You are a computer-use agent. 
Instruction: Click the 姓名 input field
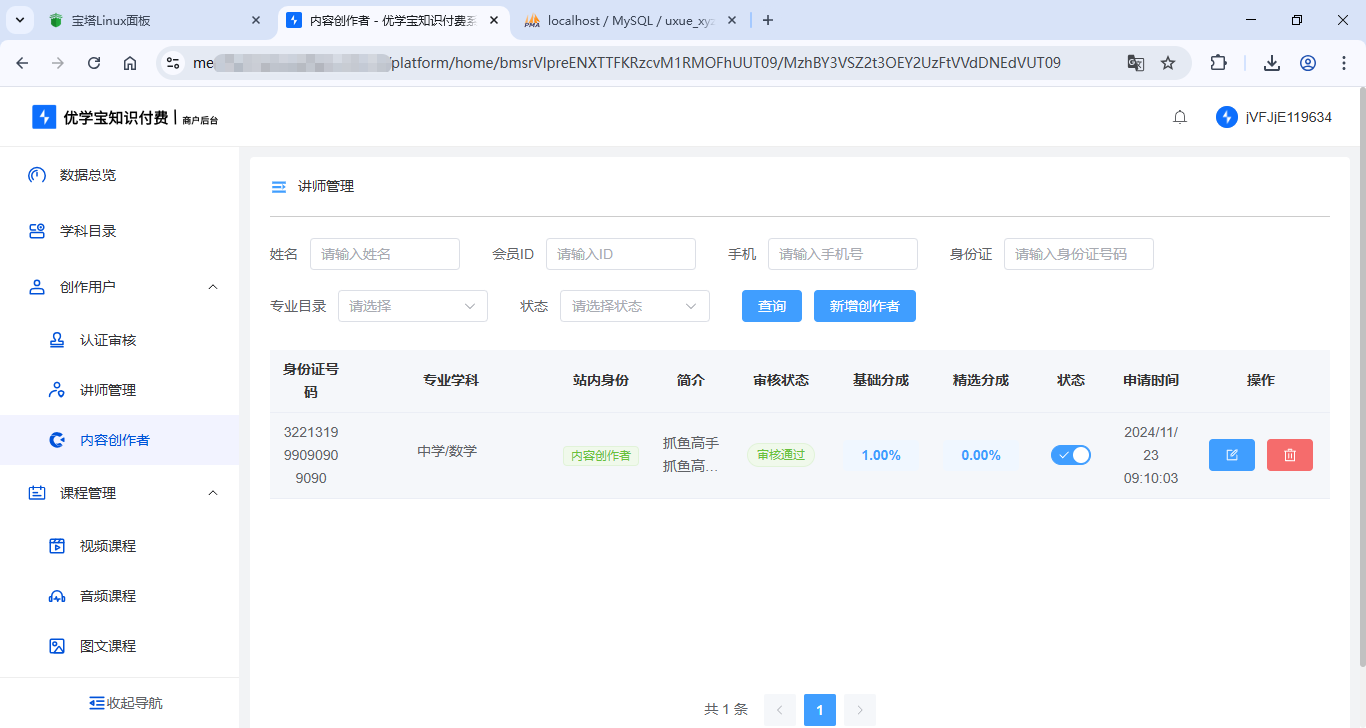pyautogui.click(x=384, y=254)
